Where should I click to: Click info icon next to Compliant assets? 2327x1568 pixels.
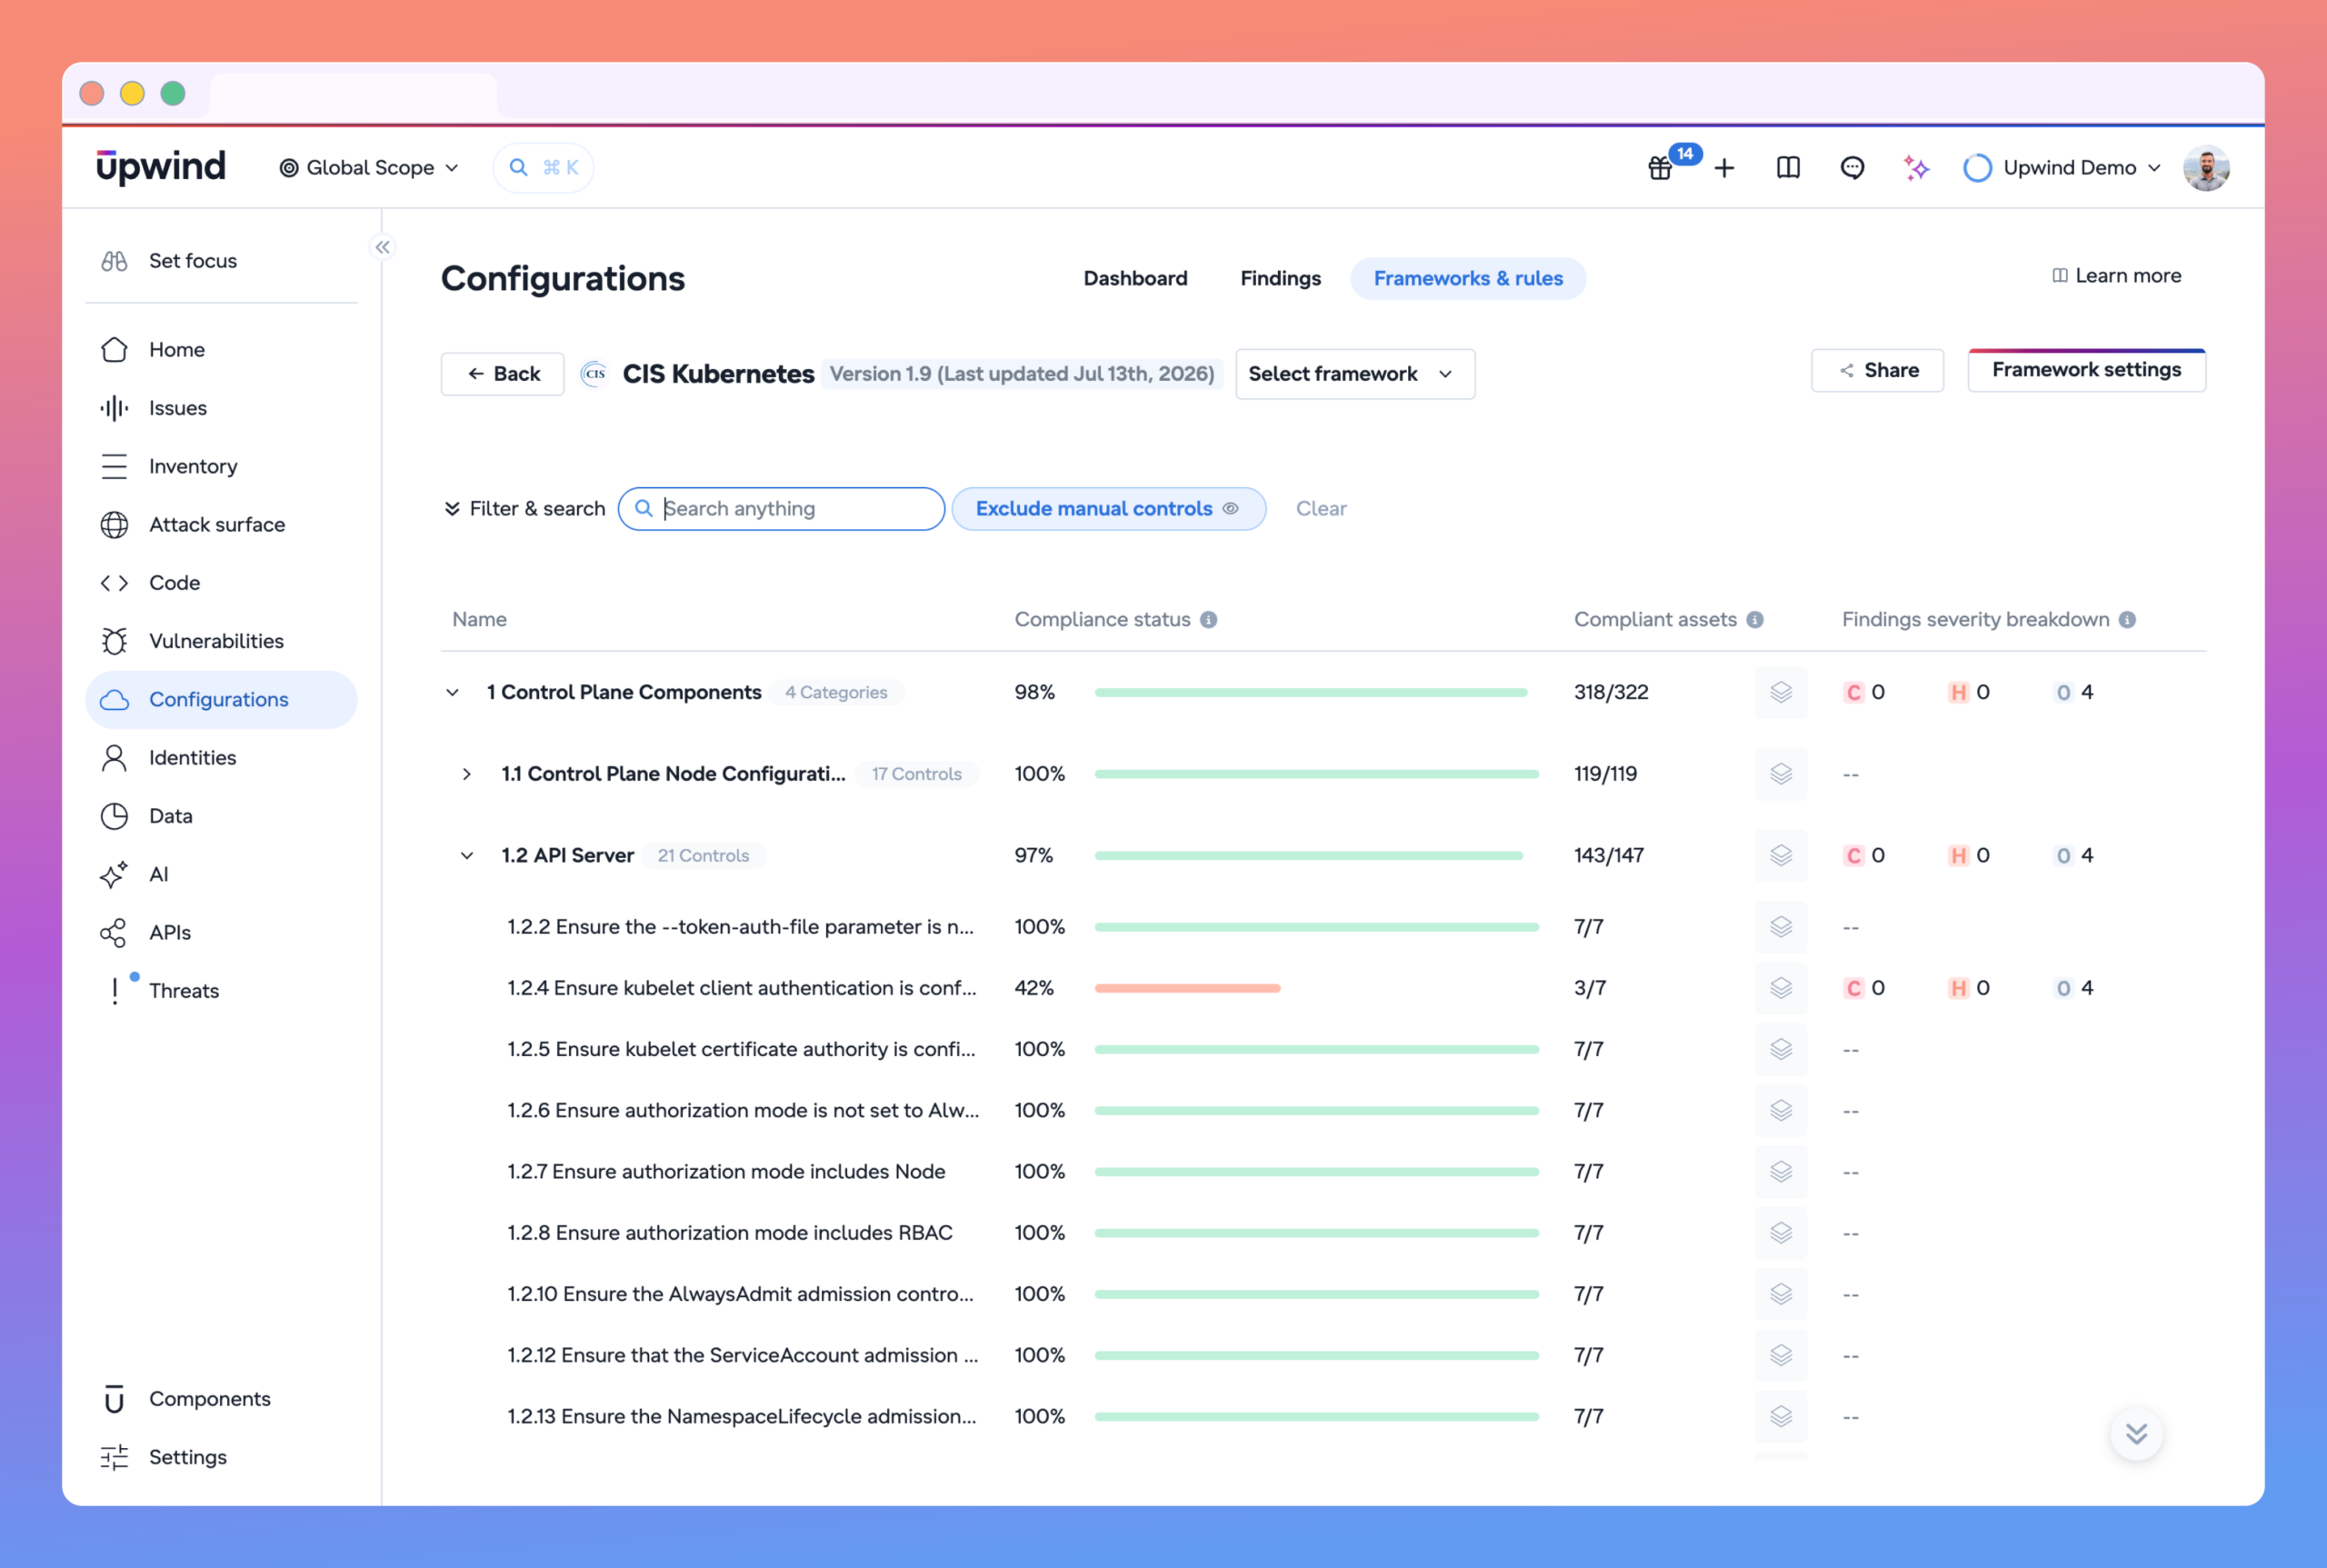tap(1755, 620)
